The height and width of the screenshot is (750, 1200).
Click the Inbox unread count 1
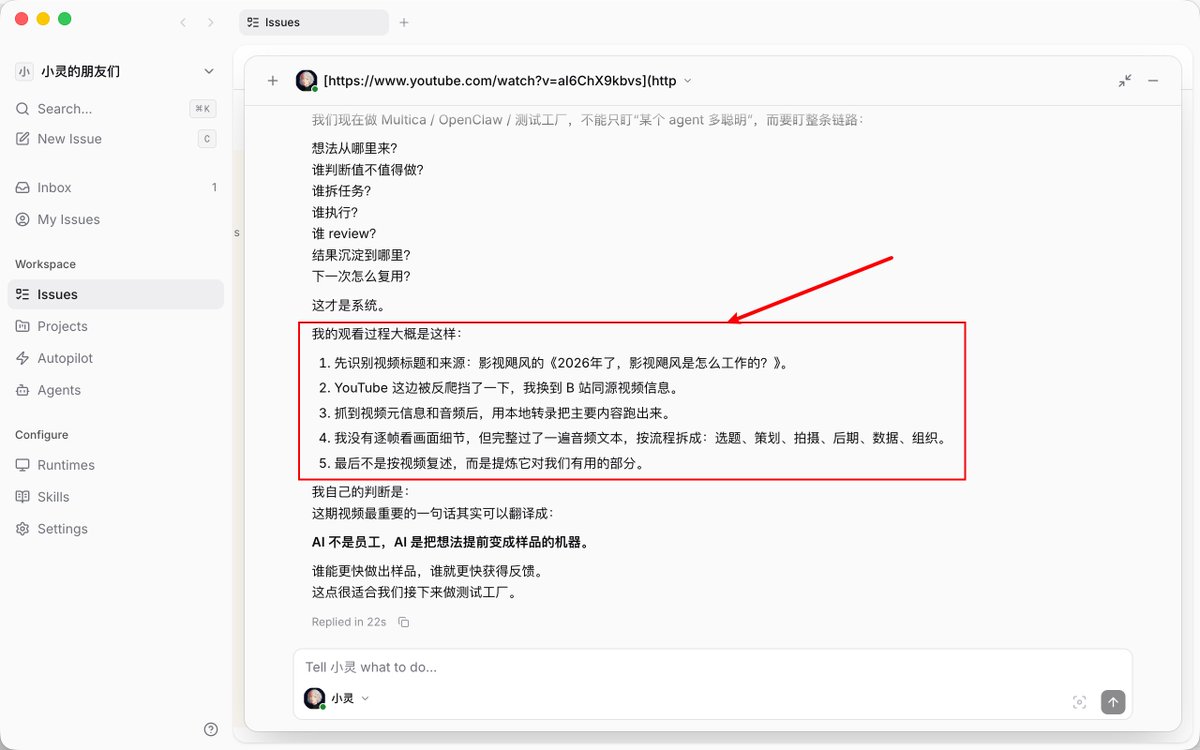click(x=214, y=187)
